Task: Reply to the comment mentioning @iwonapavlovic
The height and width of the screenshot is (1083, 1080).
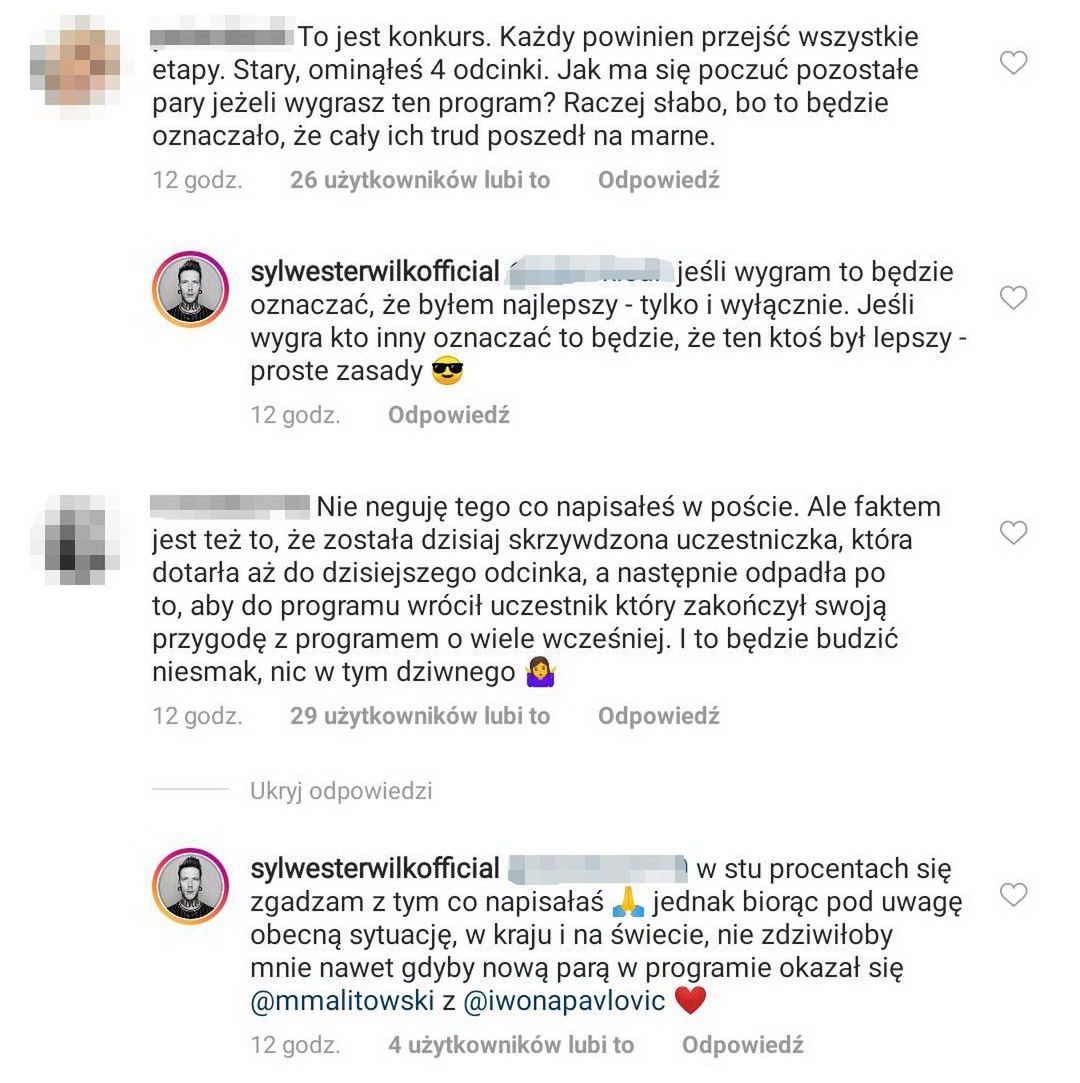Action: point(743,1045)
